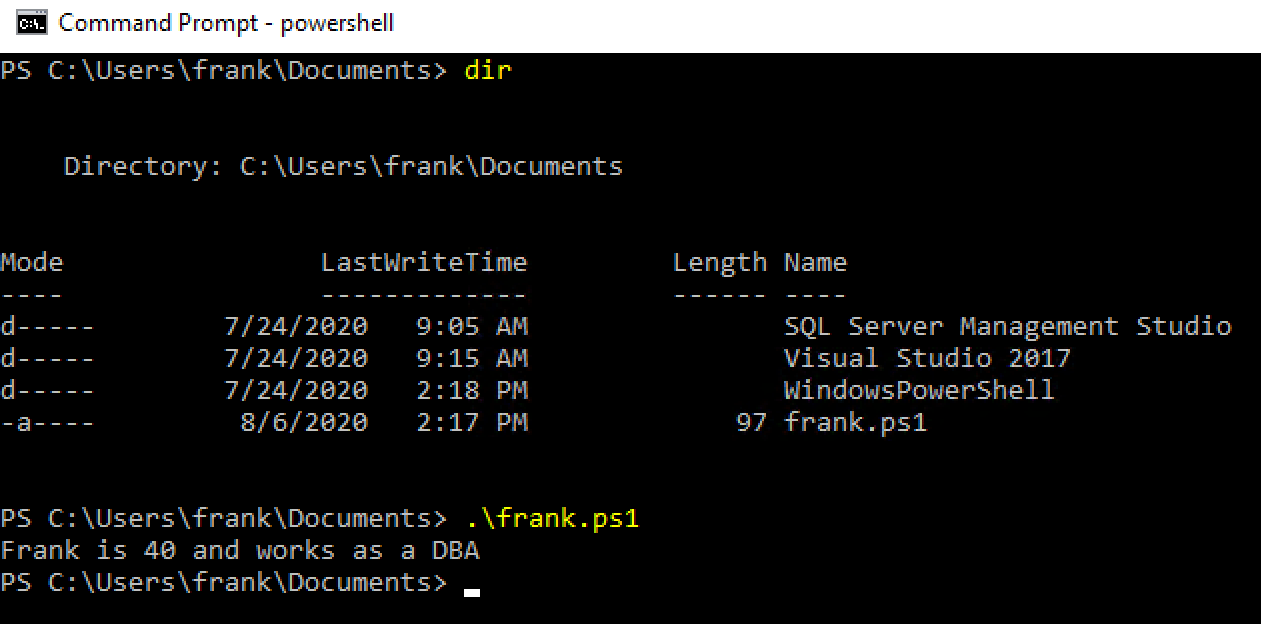Click the "8/6/2020" date entry
Viewport: 1261px width, 624px height.
(x=304, y=422)
